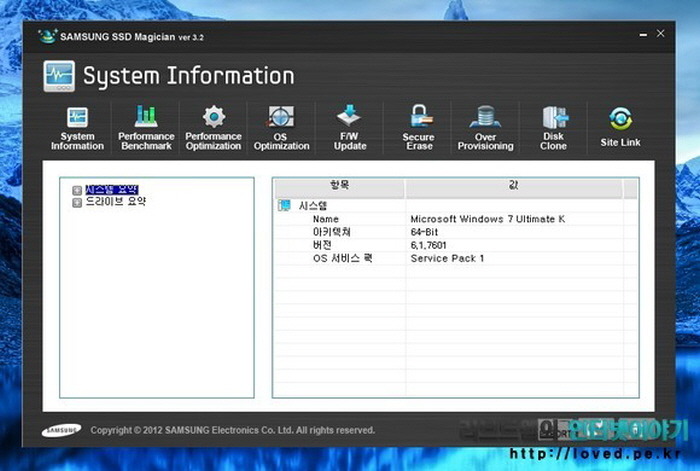Open the Secure Erase tool
Viewport: 700px width, 471px height.
(419, 128)
